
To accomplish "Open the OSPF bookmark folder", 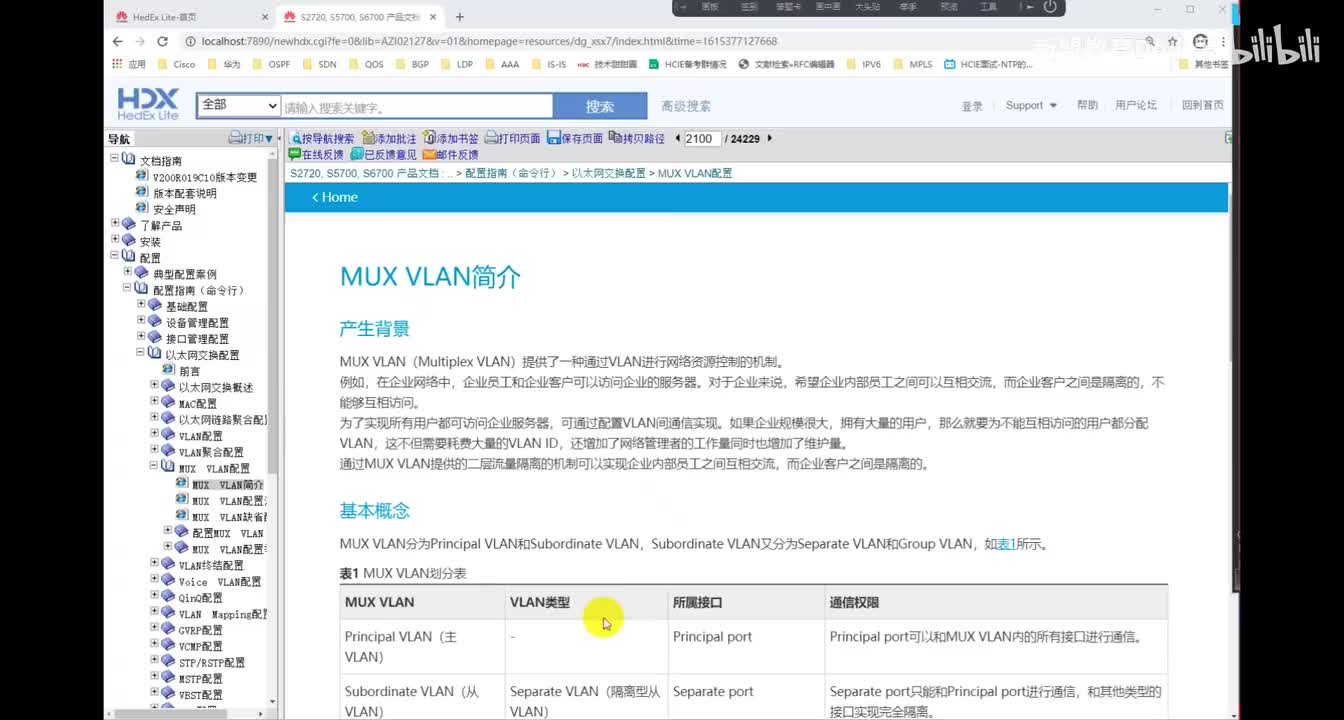I will (x=270, y=64).
